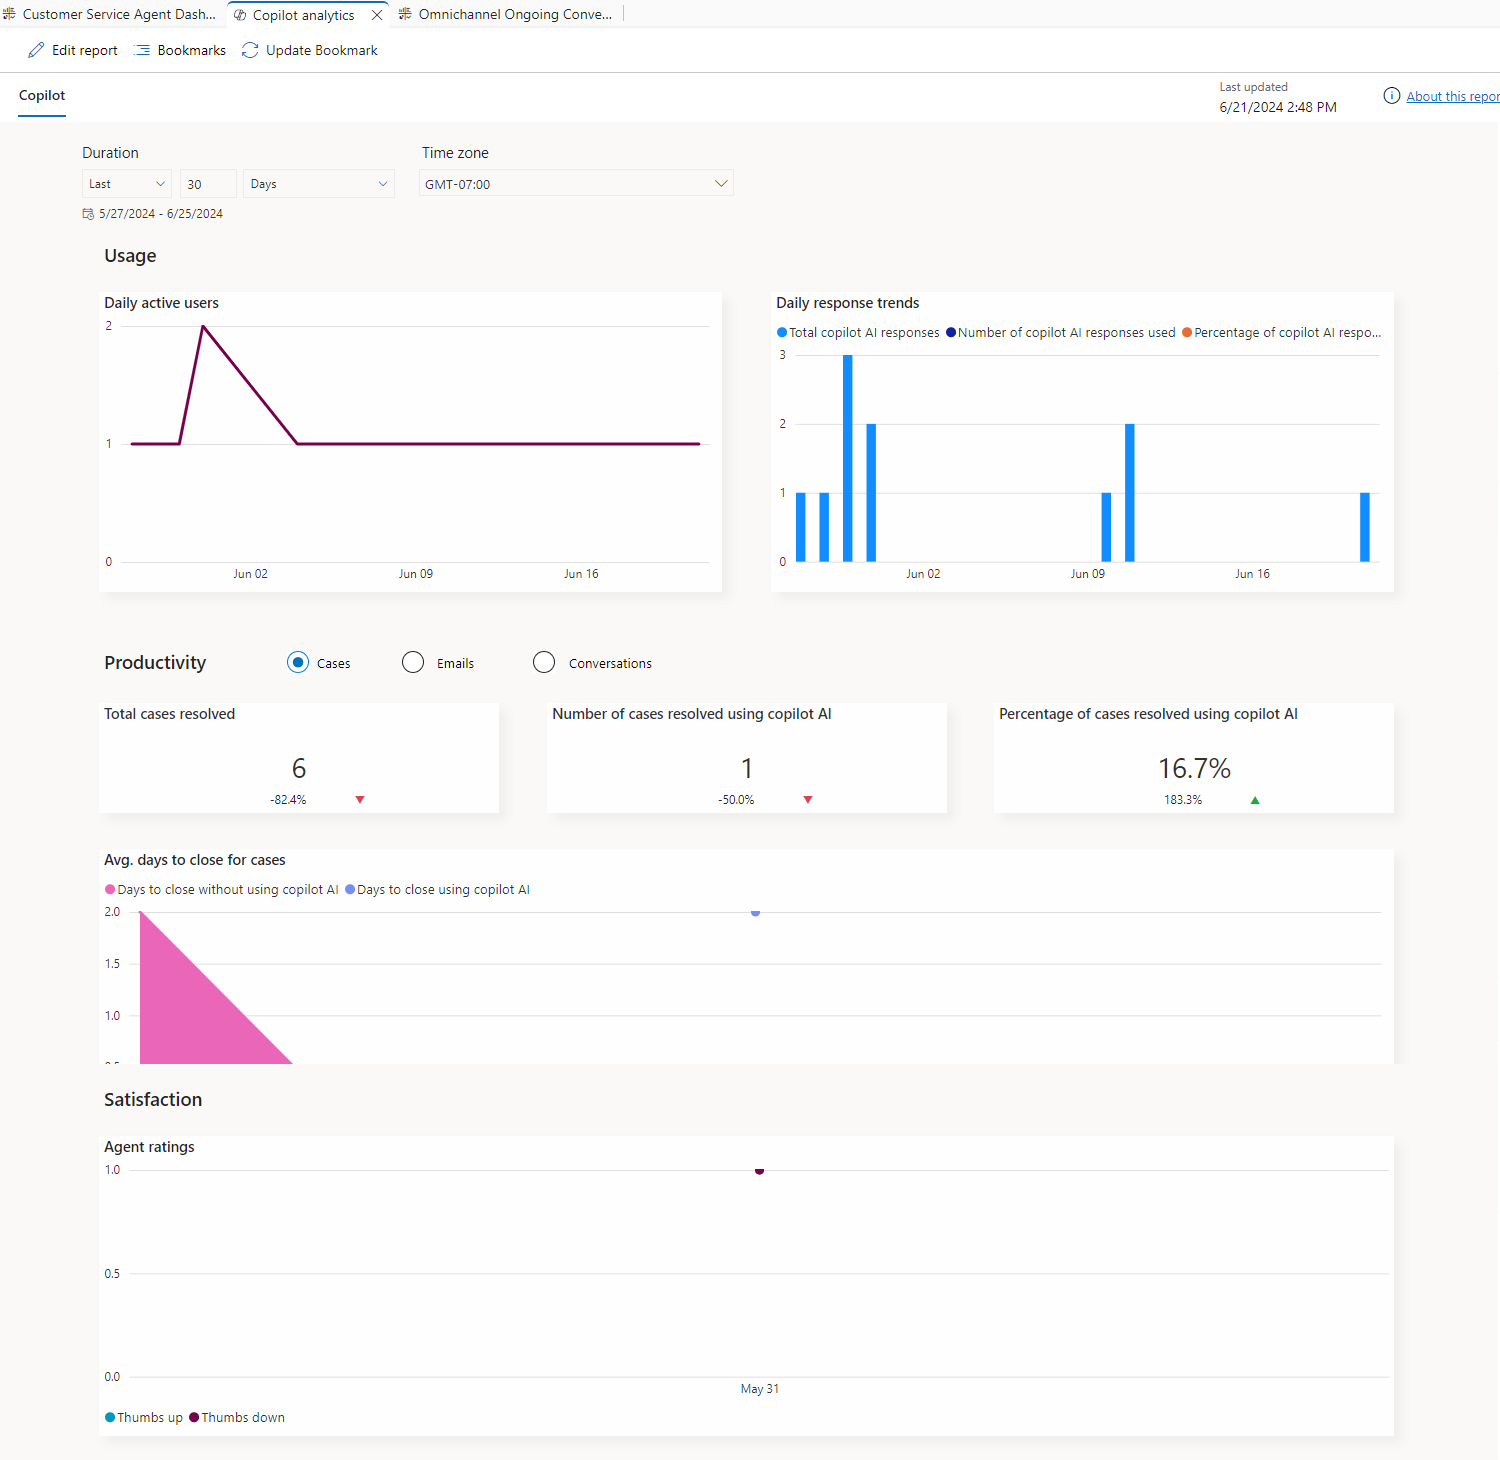Click the Update Bookmark refresh icon

click(x=250, y=50)
